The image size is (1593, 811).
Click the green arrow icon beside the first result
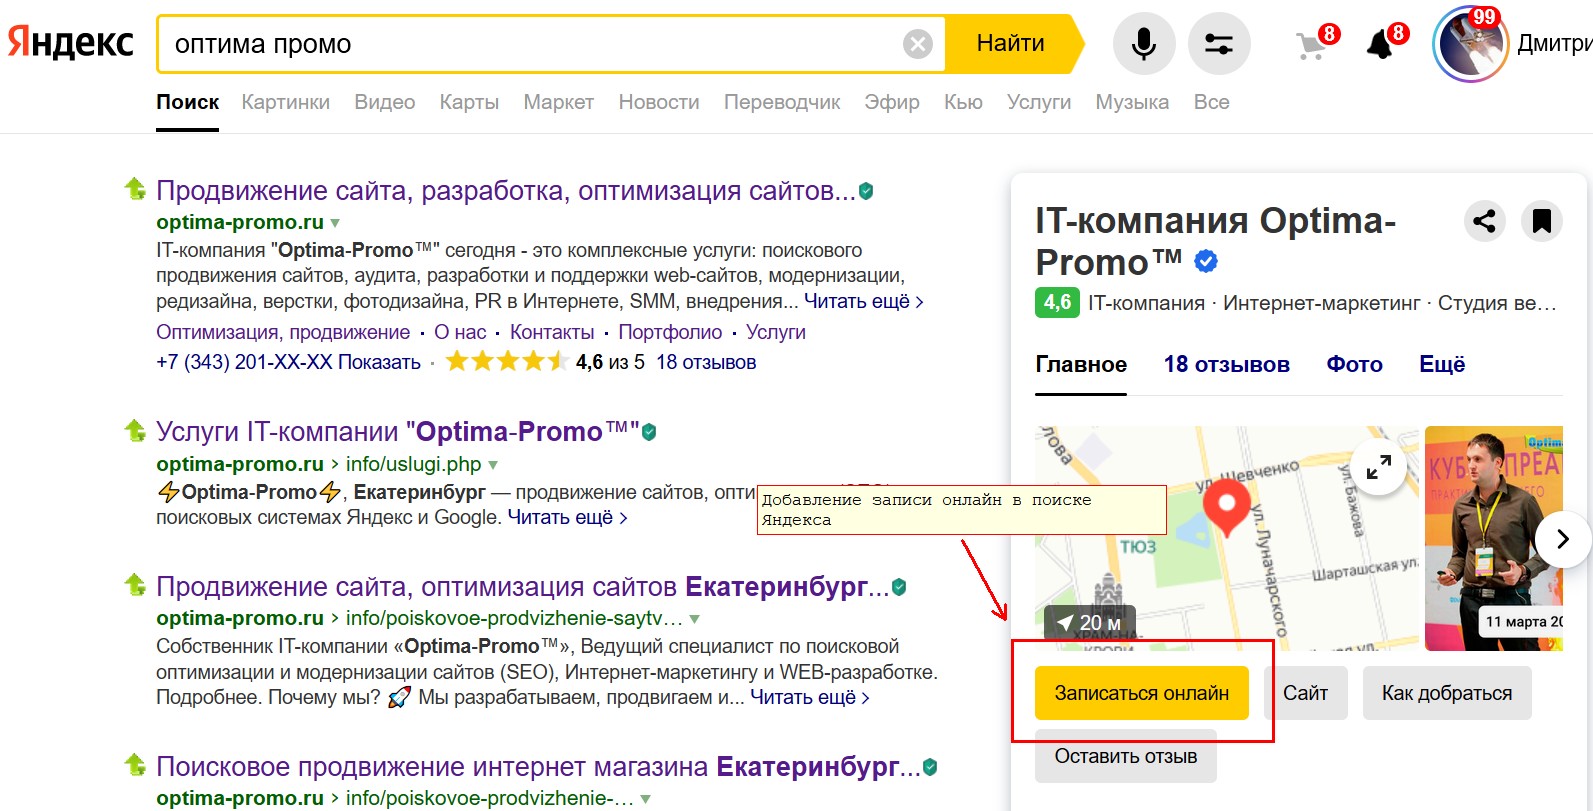click(135, 189)
